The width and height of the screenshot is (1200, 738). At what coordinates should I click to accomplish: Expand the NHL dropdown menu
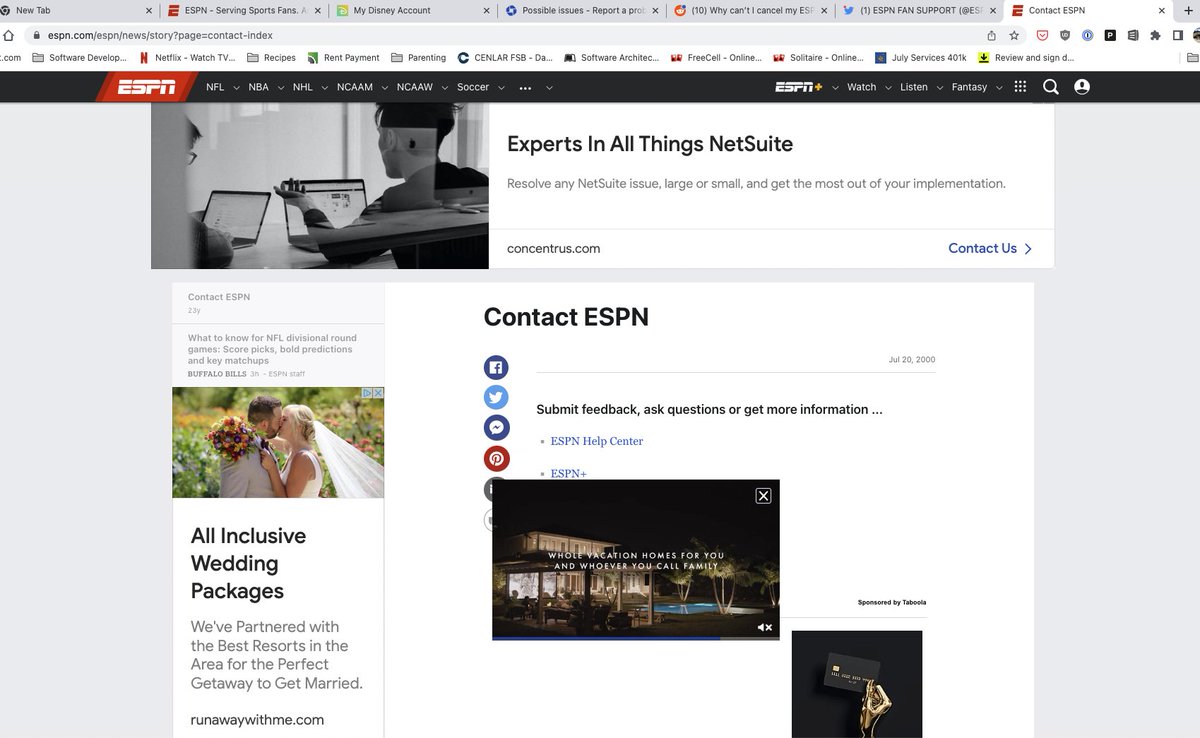[x=325, y=88]
